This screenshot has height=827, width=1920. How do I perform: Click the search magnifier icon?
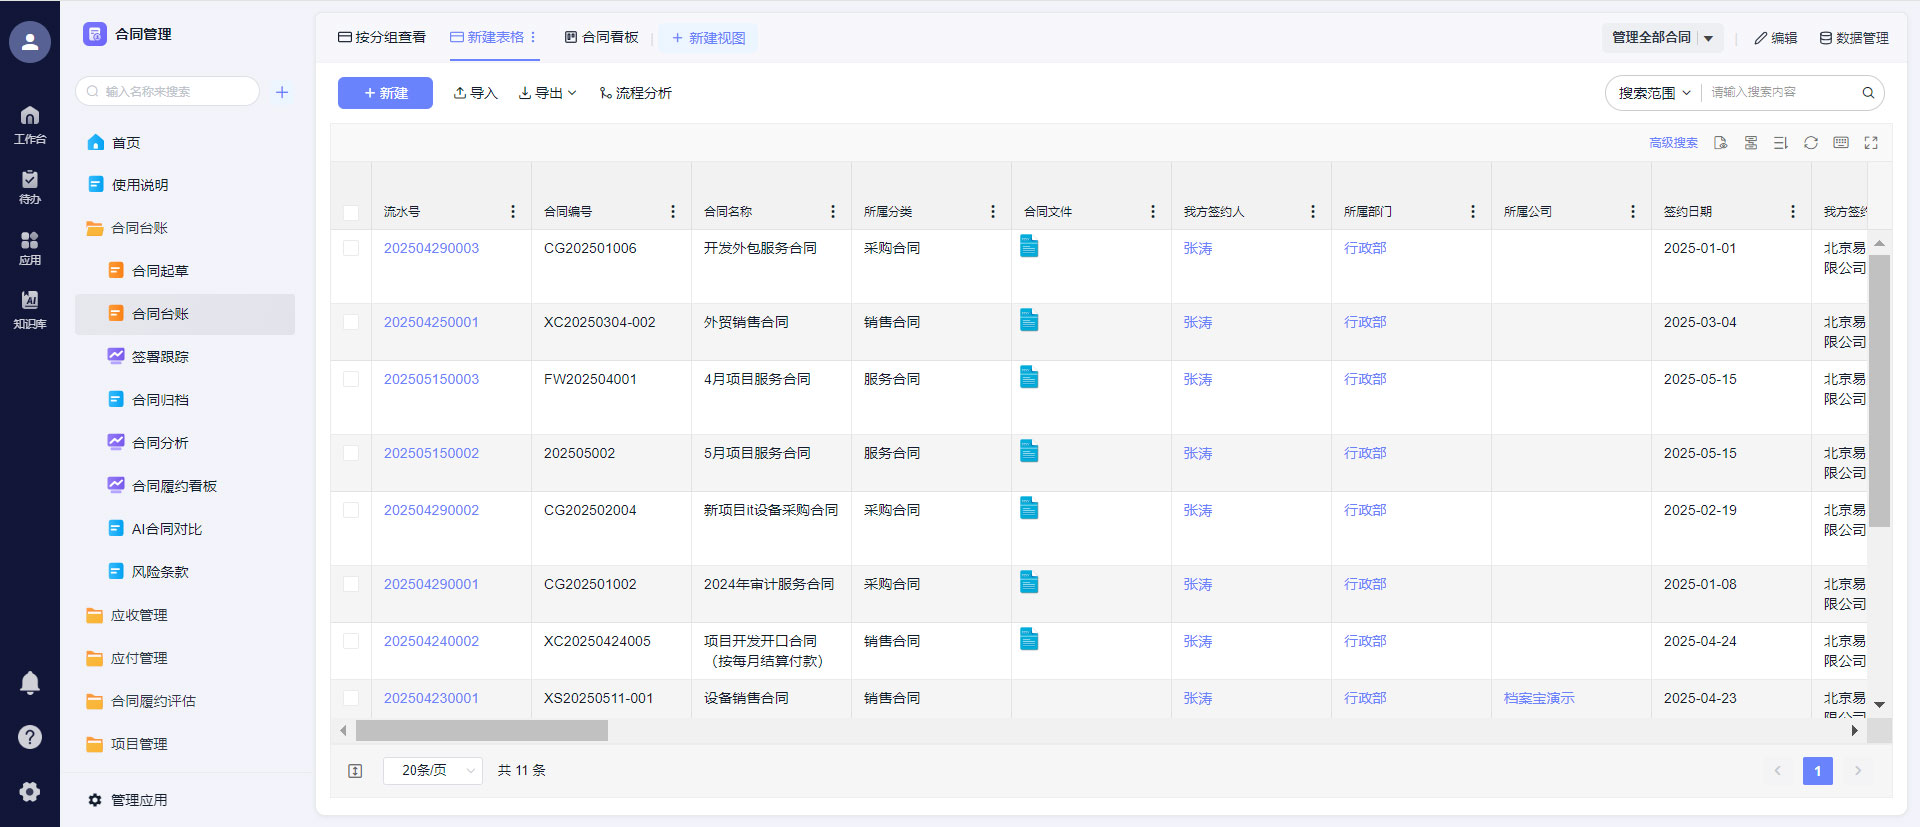1867,93
